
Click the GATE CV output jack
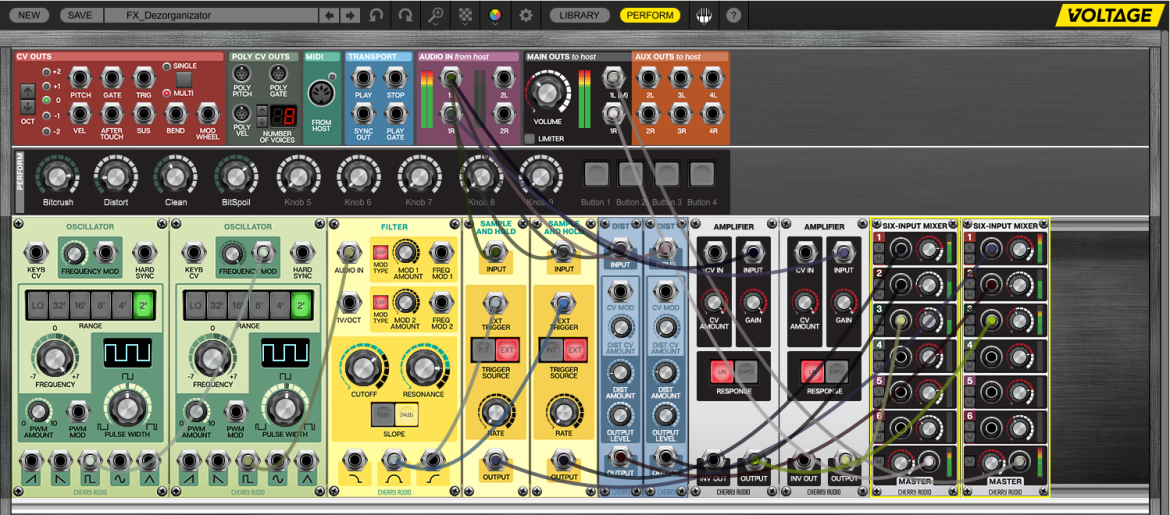(112, 78)
